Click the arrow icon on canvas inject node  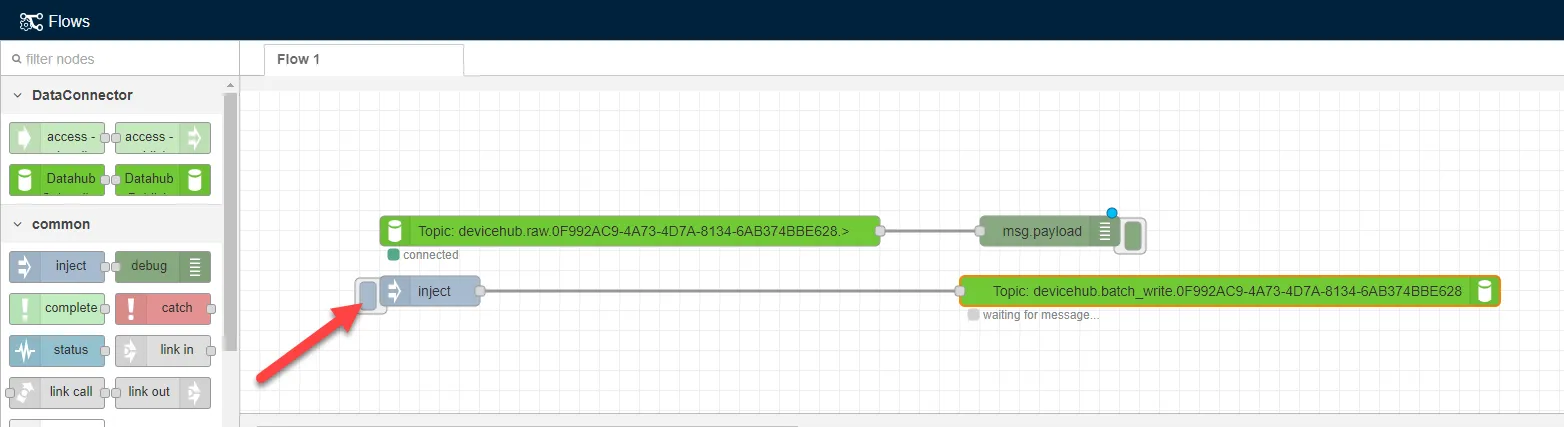[394, 291]
